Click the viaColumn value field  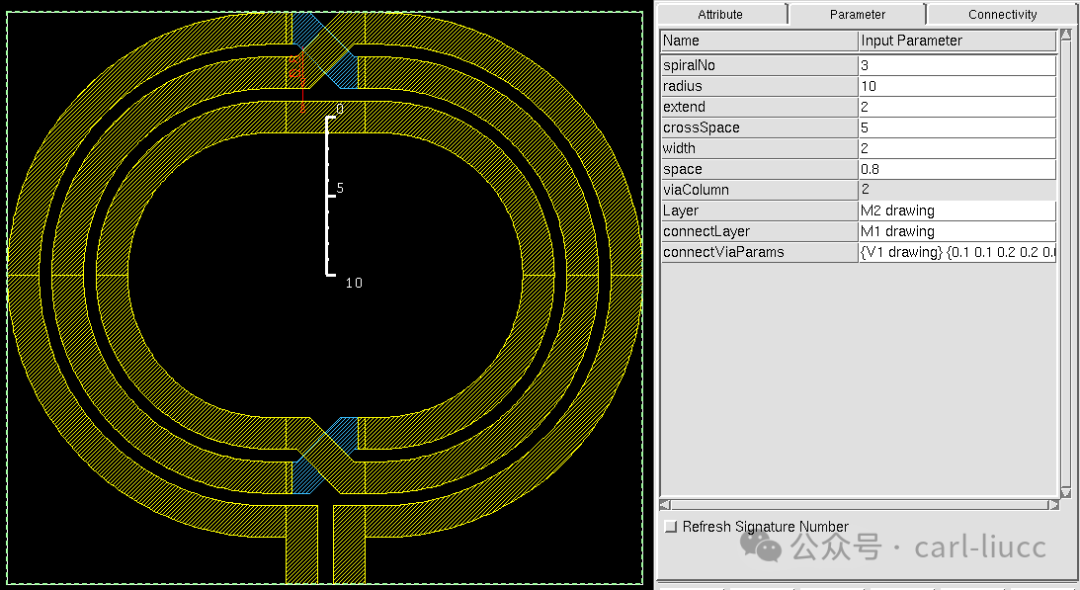tap(957, 189)
